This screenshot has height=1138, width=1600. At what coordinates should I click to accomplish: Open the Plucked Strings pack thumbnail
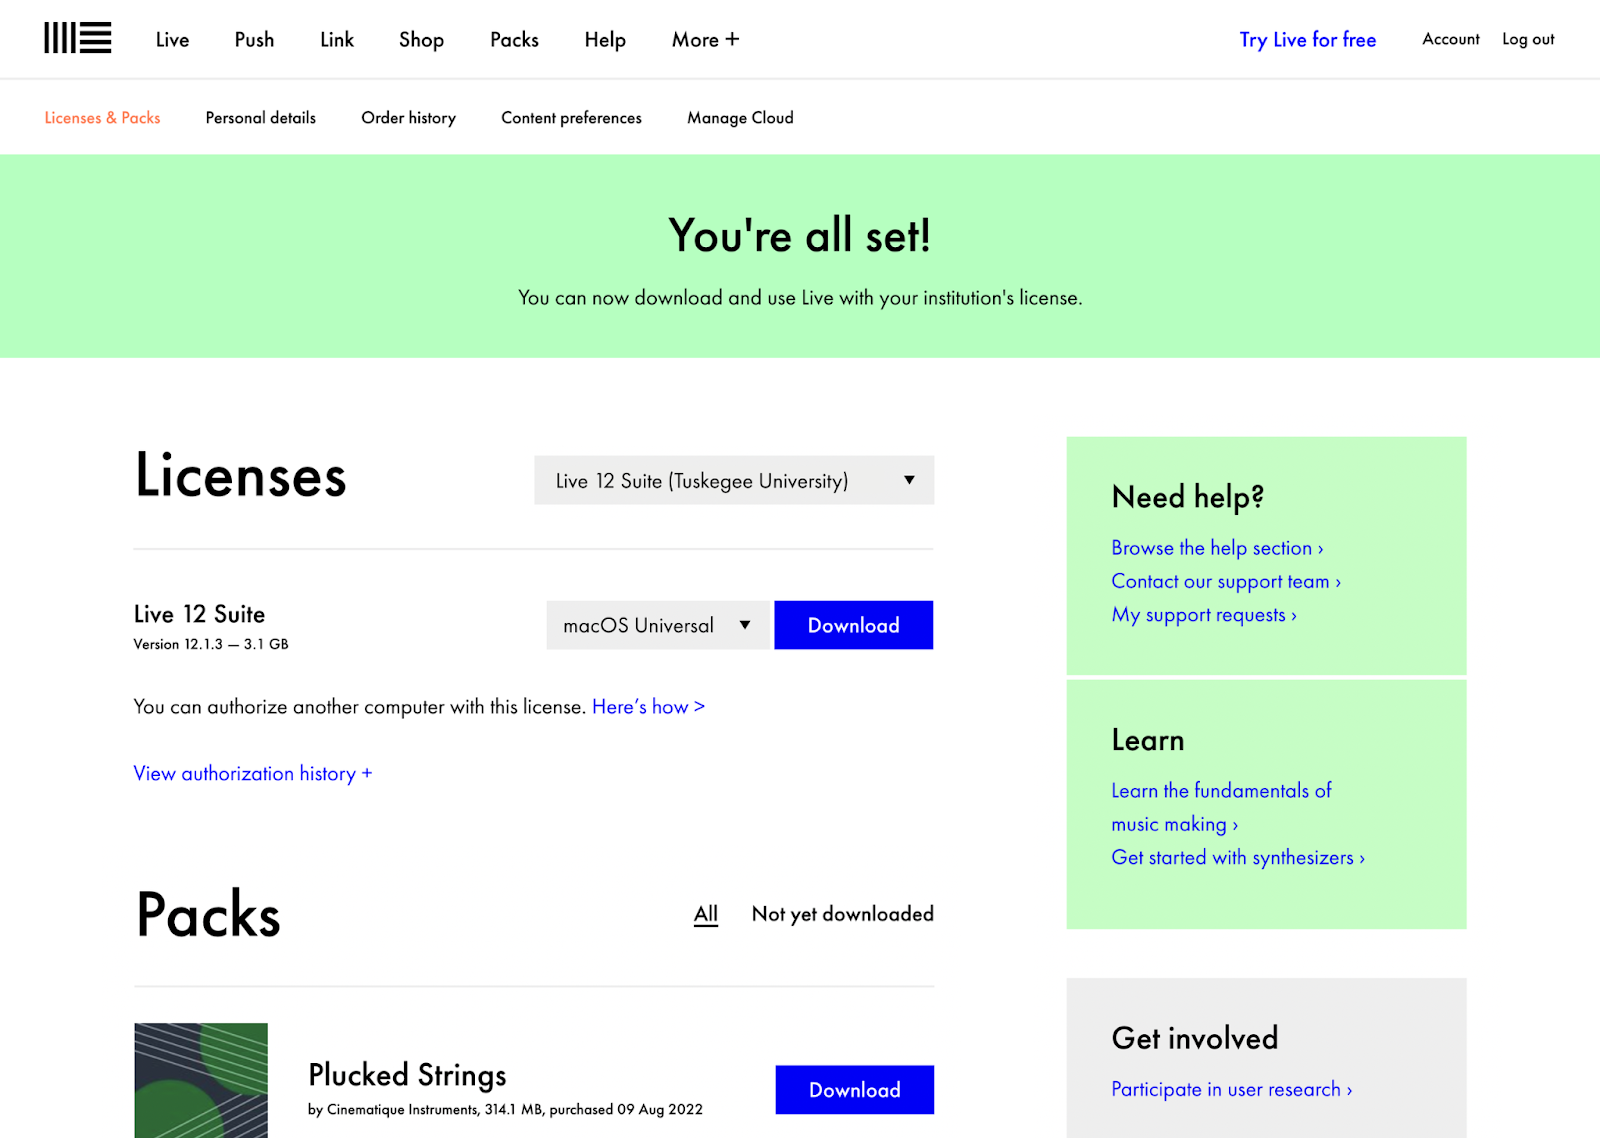pyautogui.click(x=201, y=1079)
